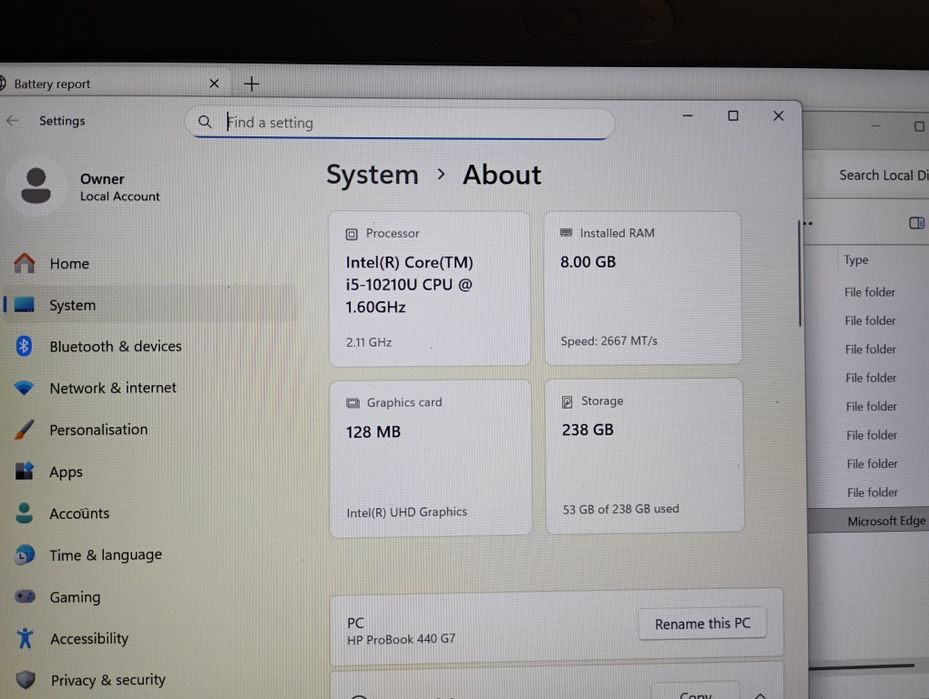The image size is (929, 699).
Task: Minimize the Settings window
Action: click(687, 116)
